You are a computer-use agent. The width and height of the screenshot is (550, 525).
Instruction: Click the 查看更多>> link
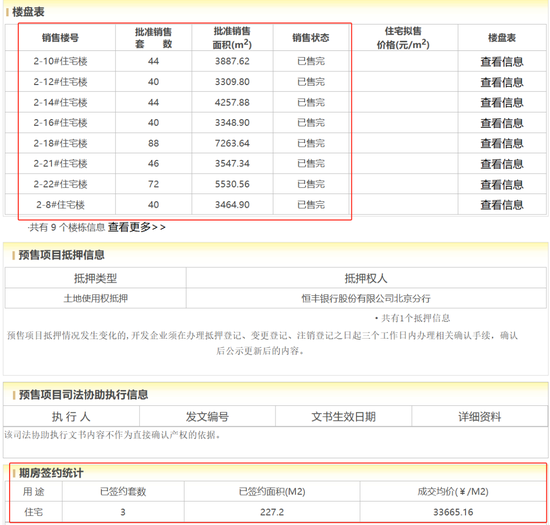[x=136, y=227]
